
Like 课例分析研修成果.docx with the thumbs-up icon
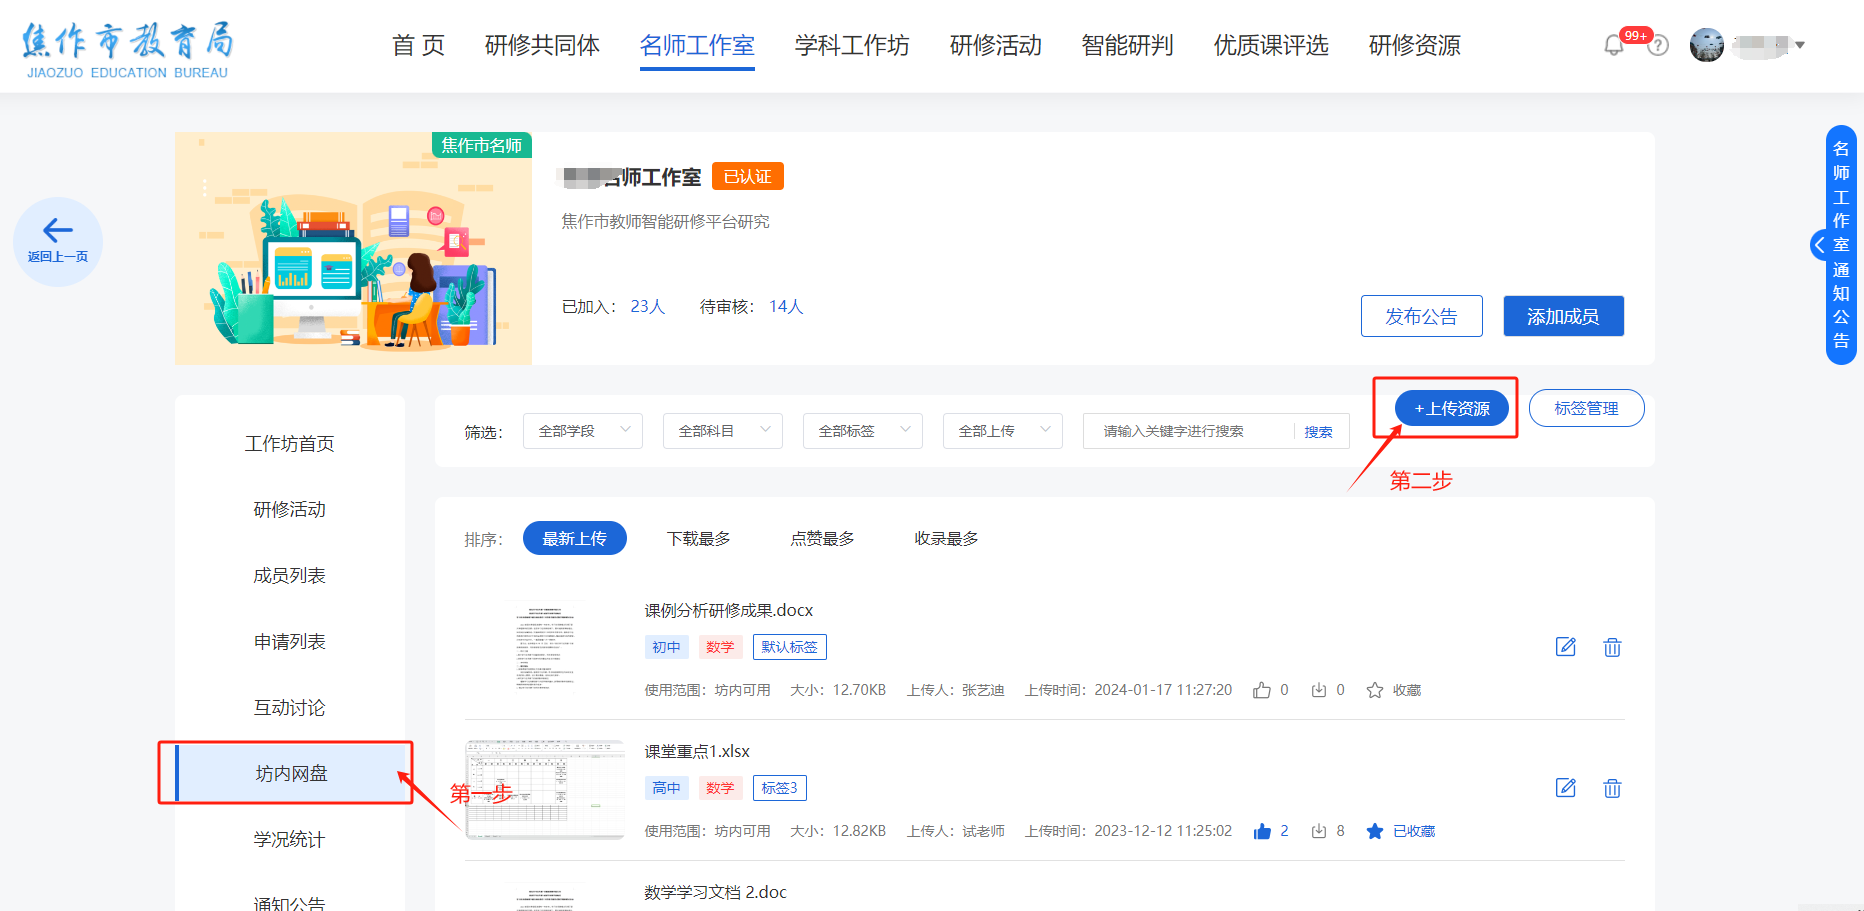pos(1262,690)
